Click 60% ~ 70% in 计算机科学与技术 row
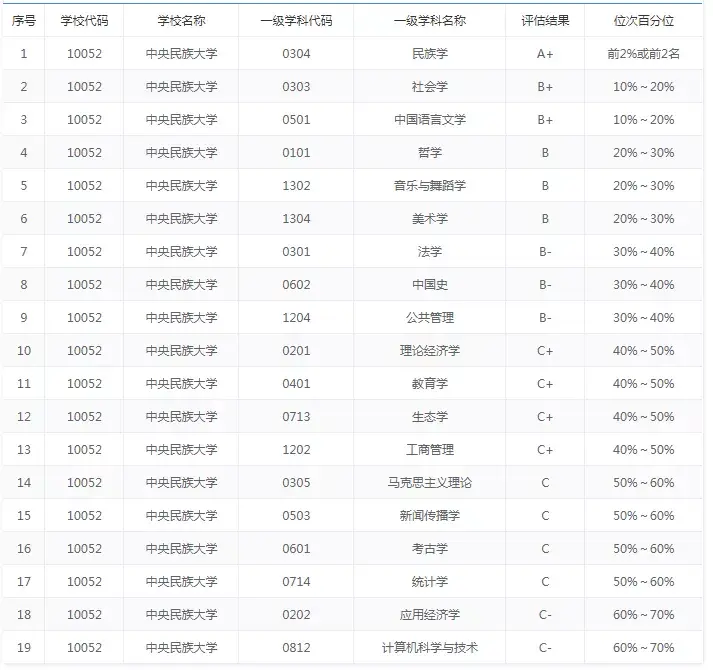 (644, 647)
